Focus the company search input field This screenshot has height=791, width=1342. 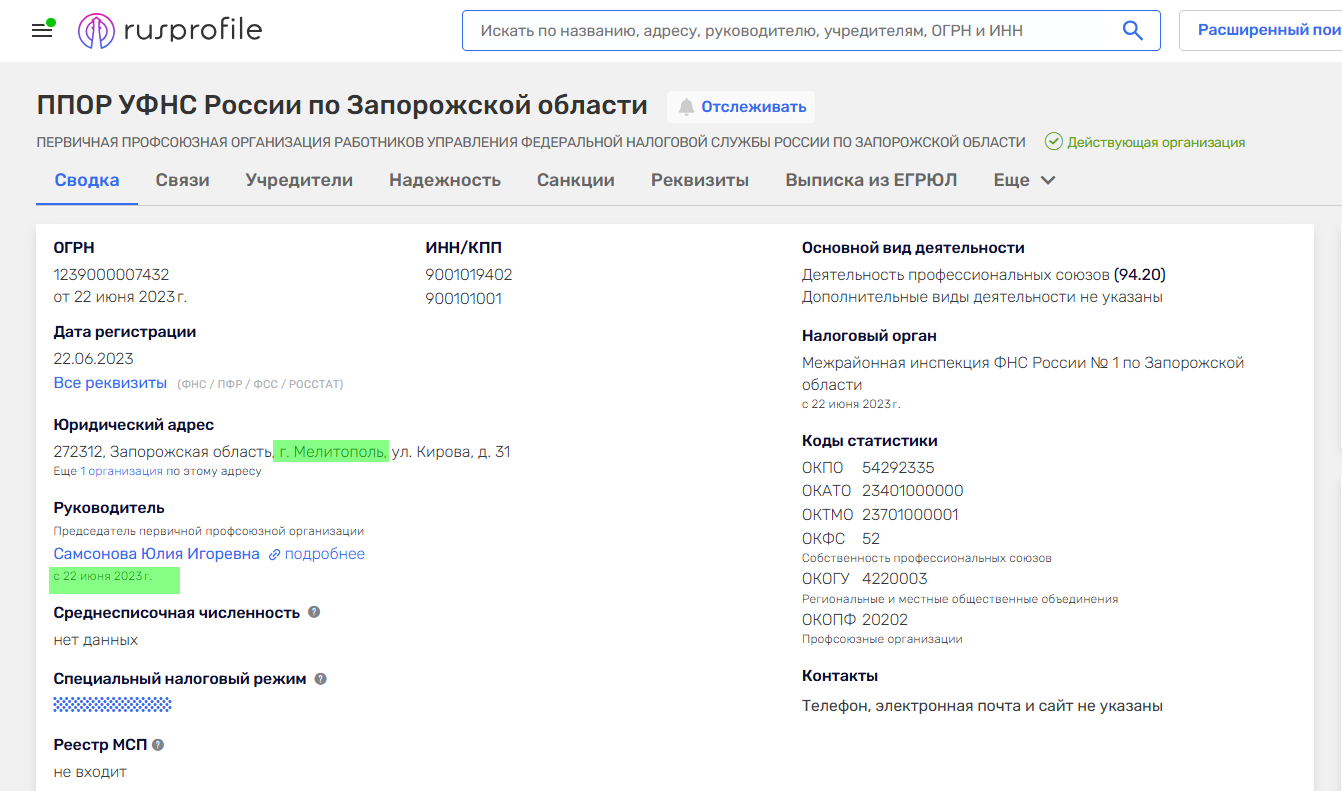click(790, 31)
